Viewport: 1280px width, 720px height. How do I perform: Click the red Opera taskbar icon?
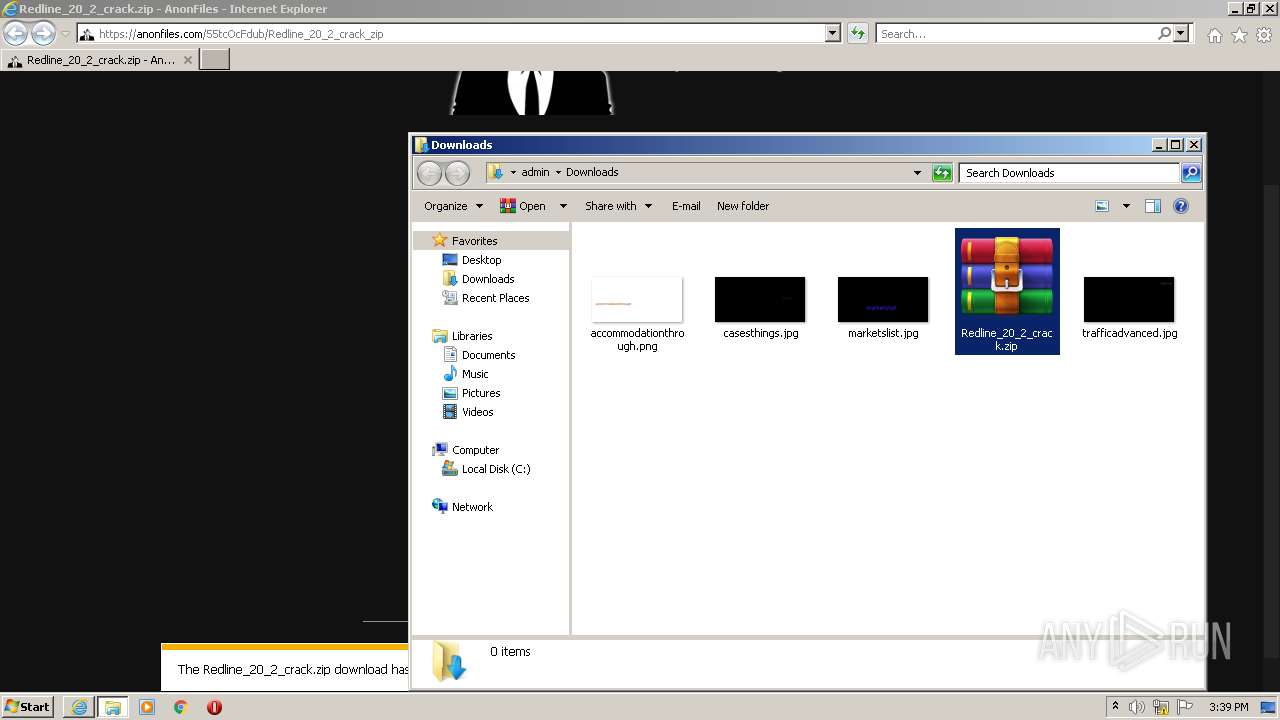coord(214,707)
